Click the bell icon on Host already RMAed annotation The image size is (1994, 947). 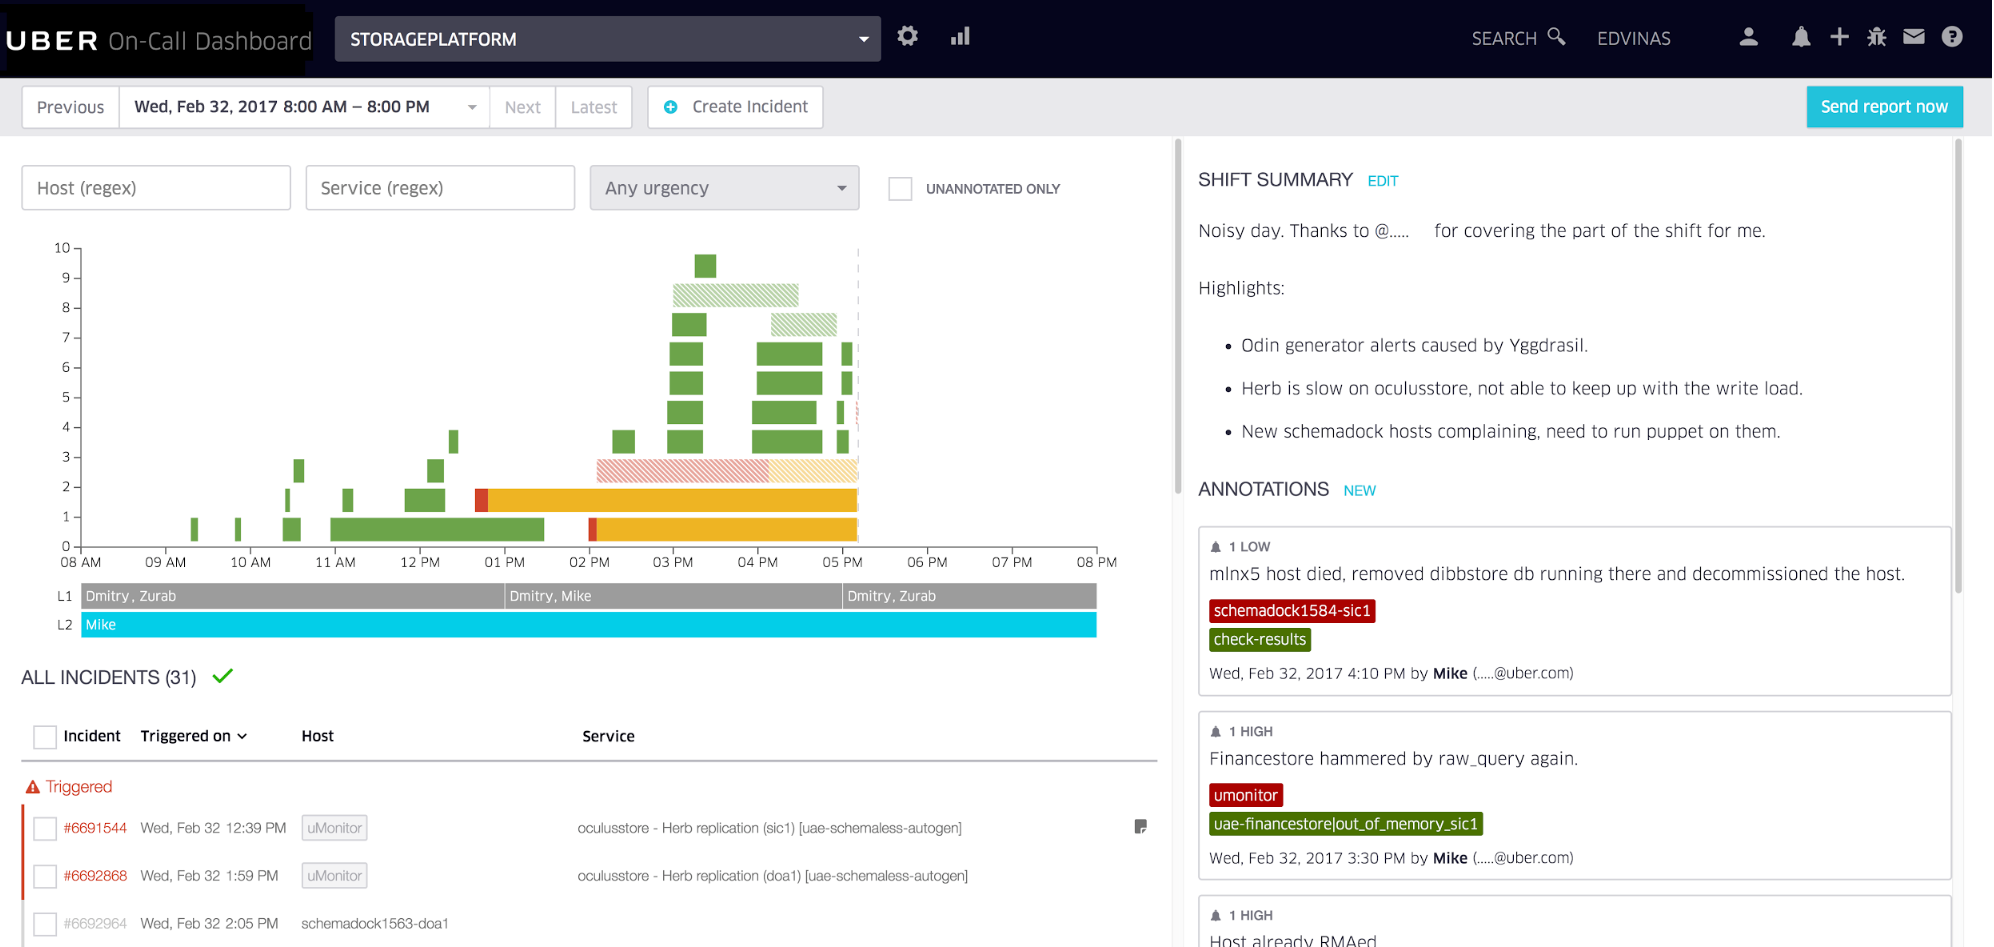1216,916
